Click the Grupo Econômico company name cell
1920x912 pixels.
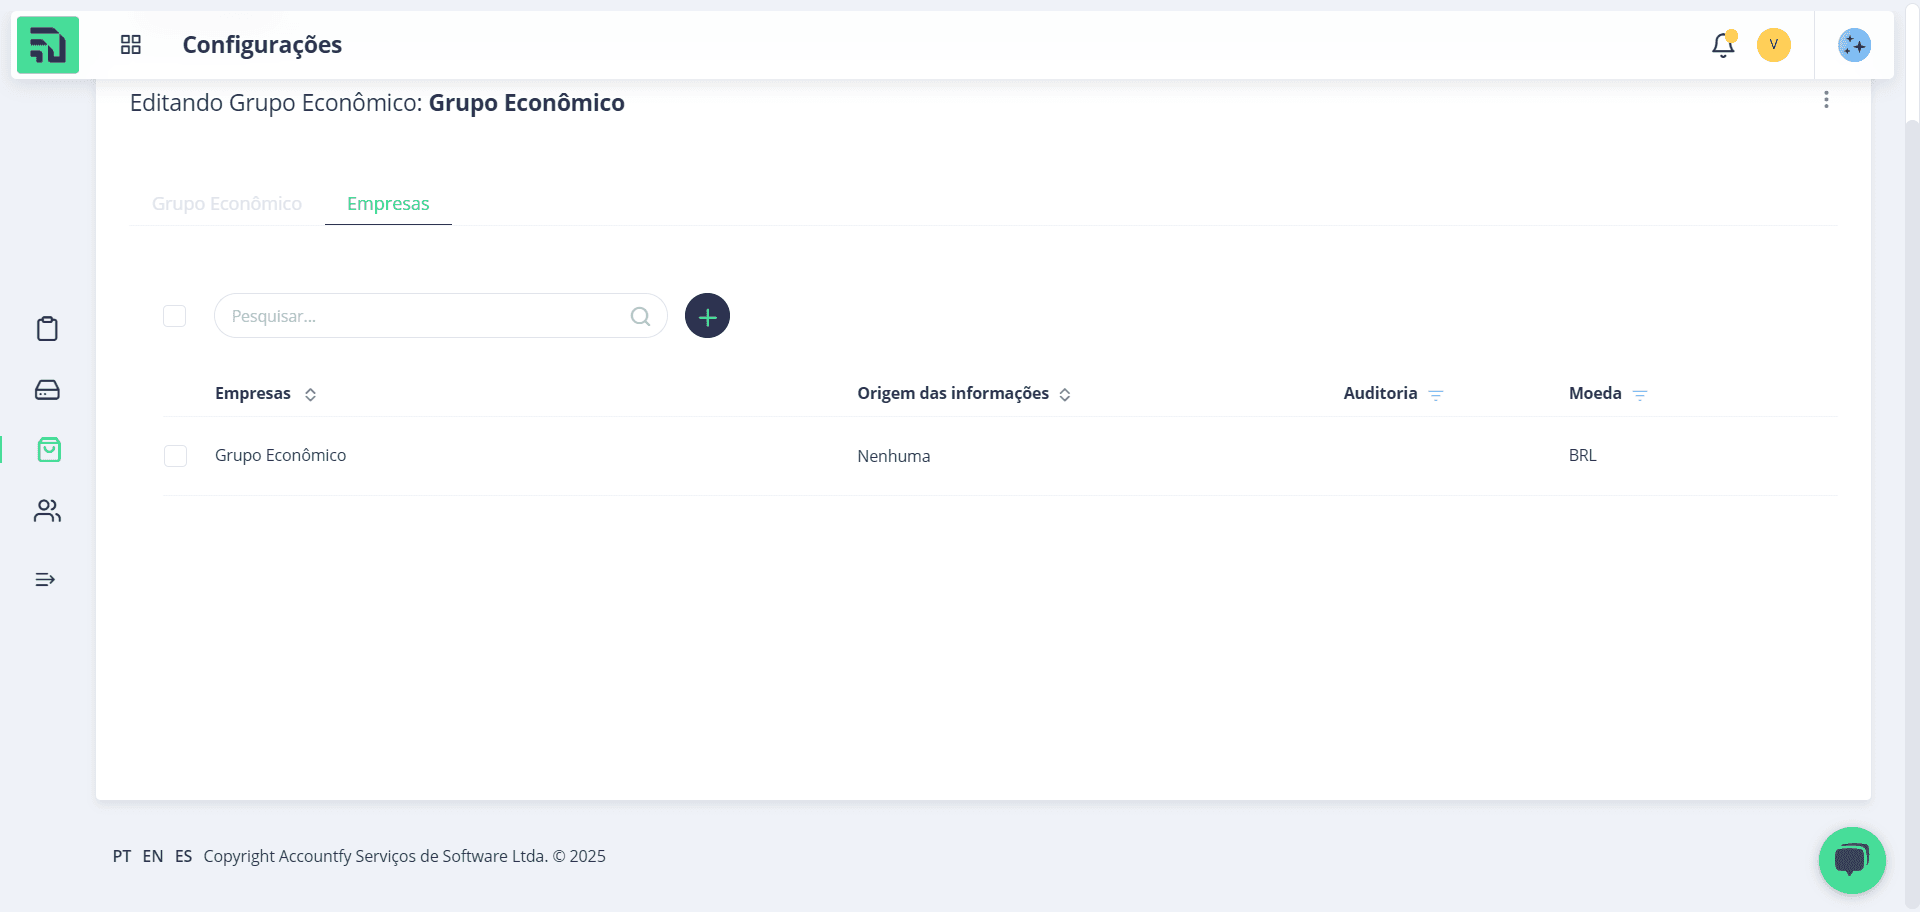click(281, 455)
